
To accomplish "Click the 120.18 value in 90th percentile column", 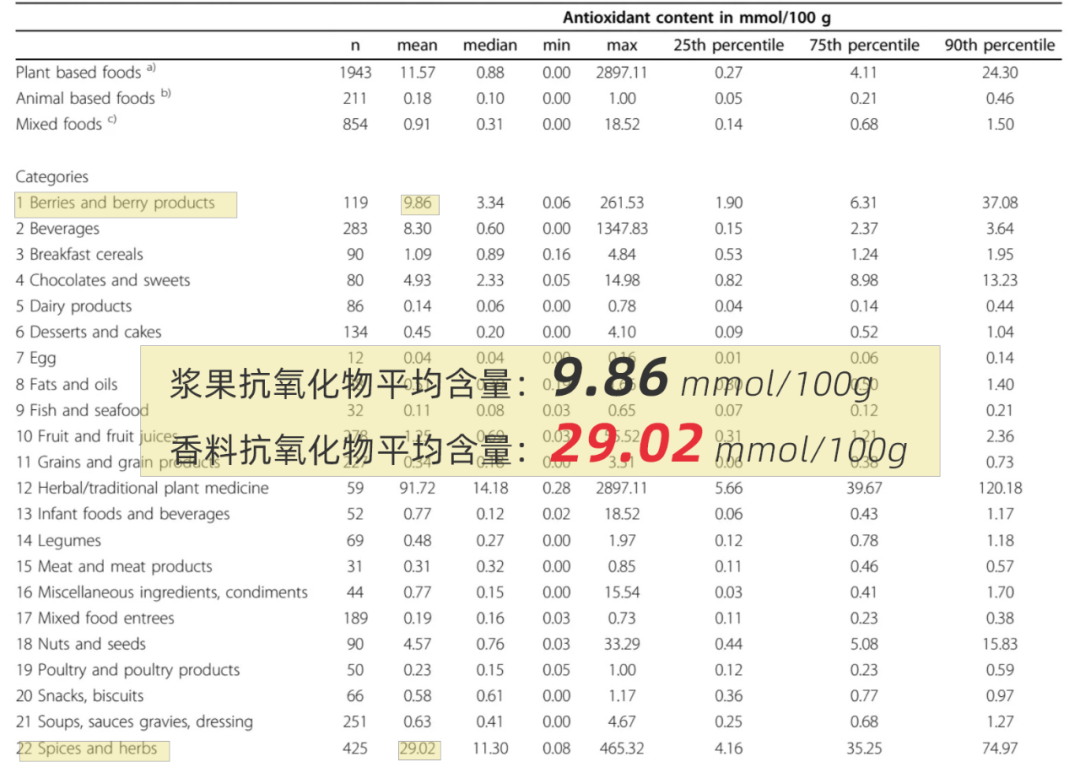I will click(999, 488).
